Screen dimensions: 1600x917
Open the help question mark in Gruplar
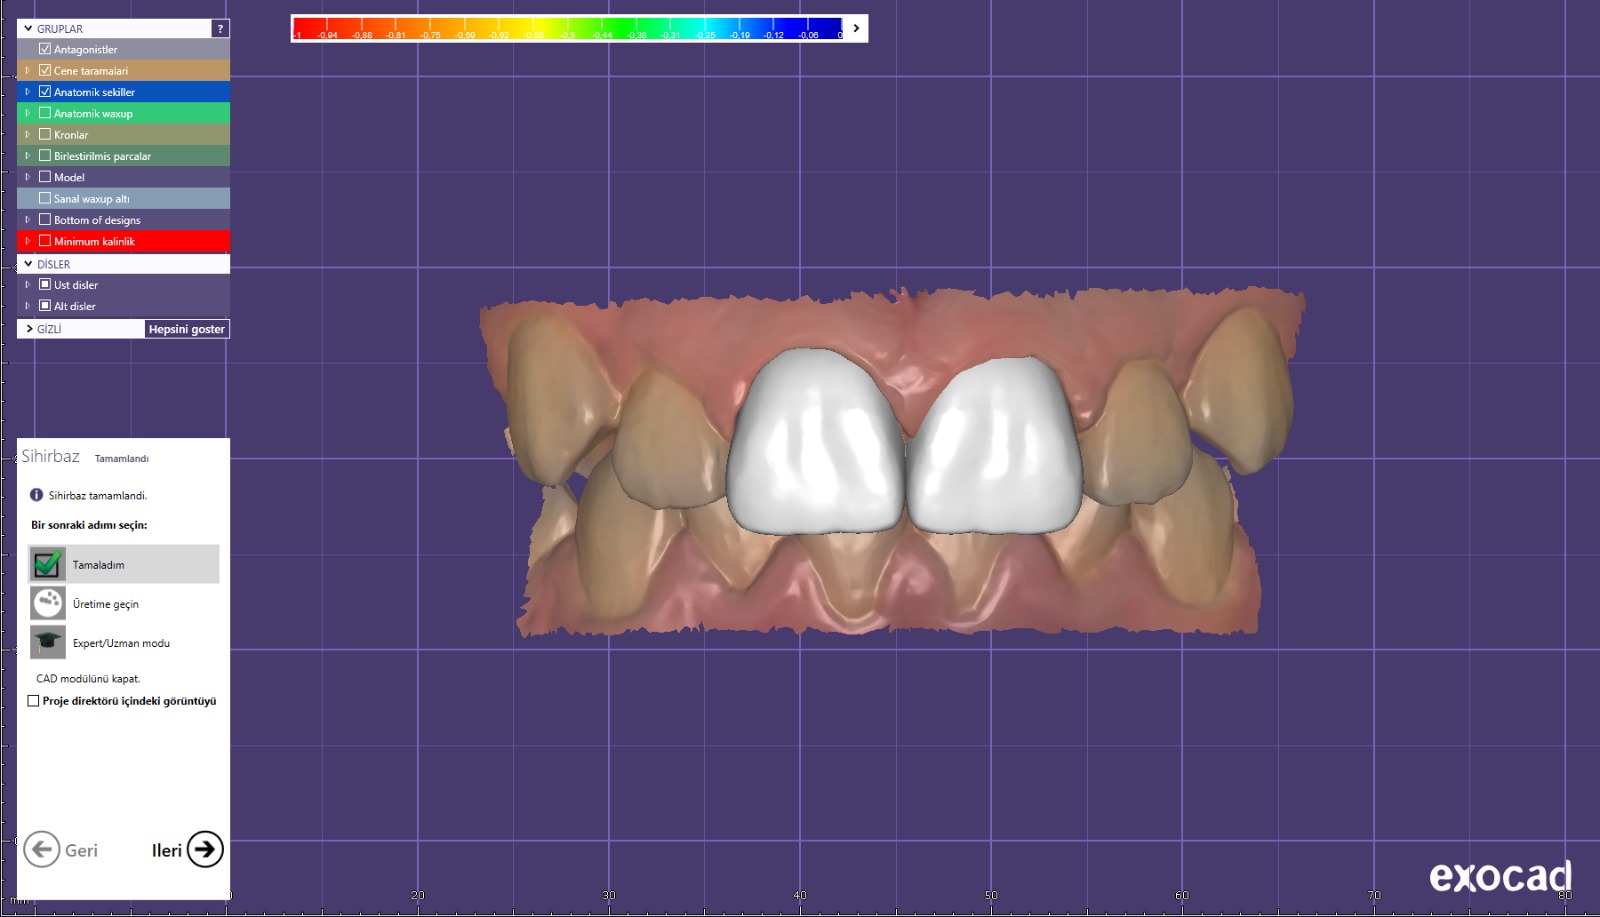(x=220, y=29)
